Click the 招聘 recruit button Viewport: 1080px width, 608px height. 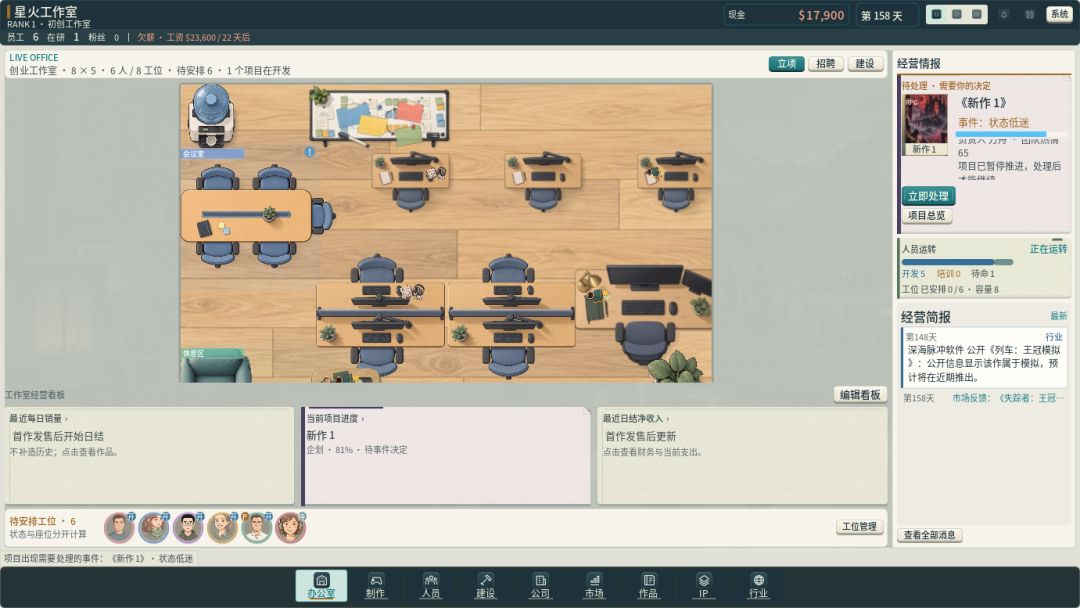(825, 64)
